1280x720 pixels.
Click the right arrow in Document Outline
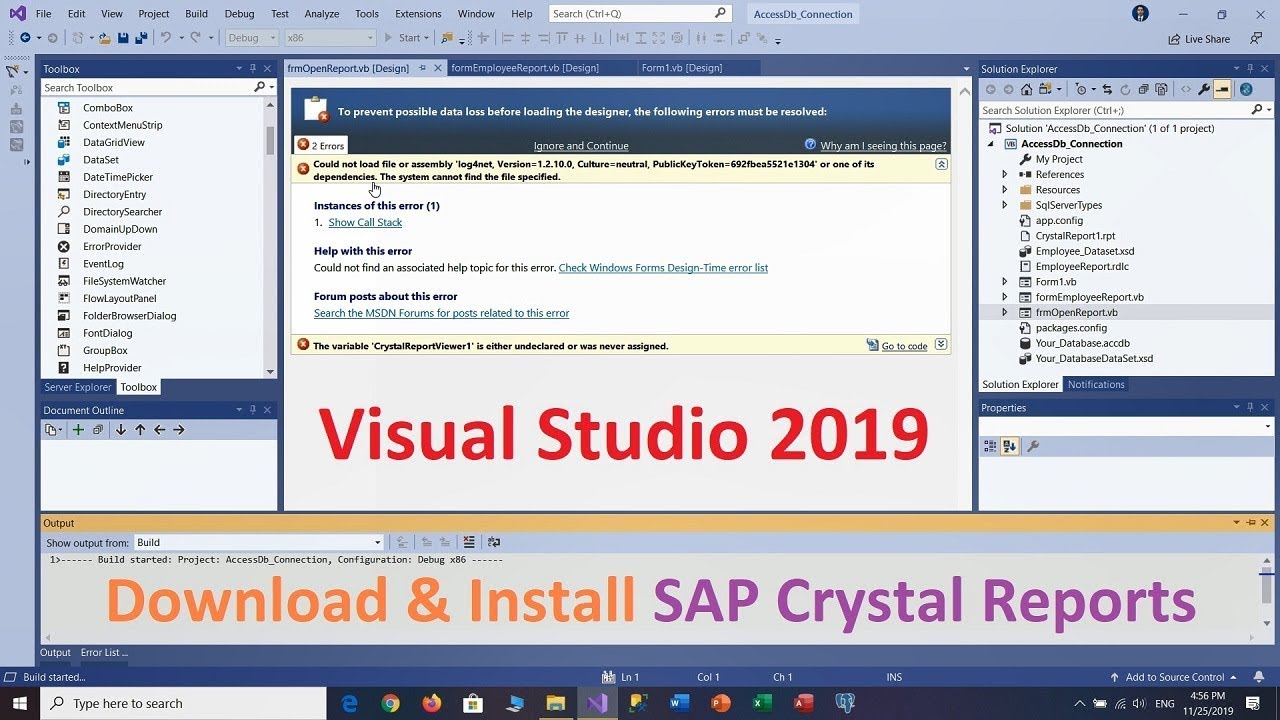[x=179, y=430]
